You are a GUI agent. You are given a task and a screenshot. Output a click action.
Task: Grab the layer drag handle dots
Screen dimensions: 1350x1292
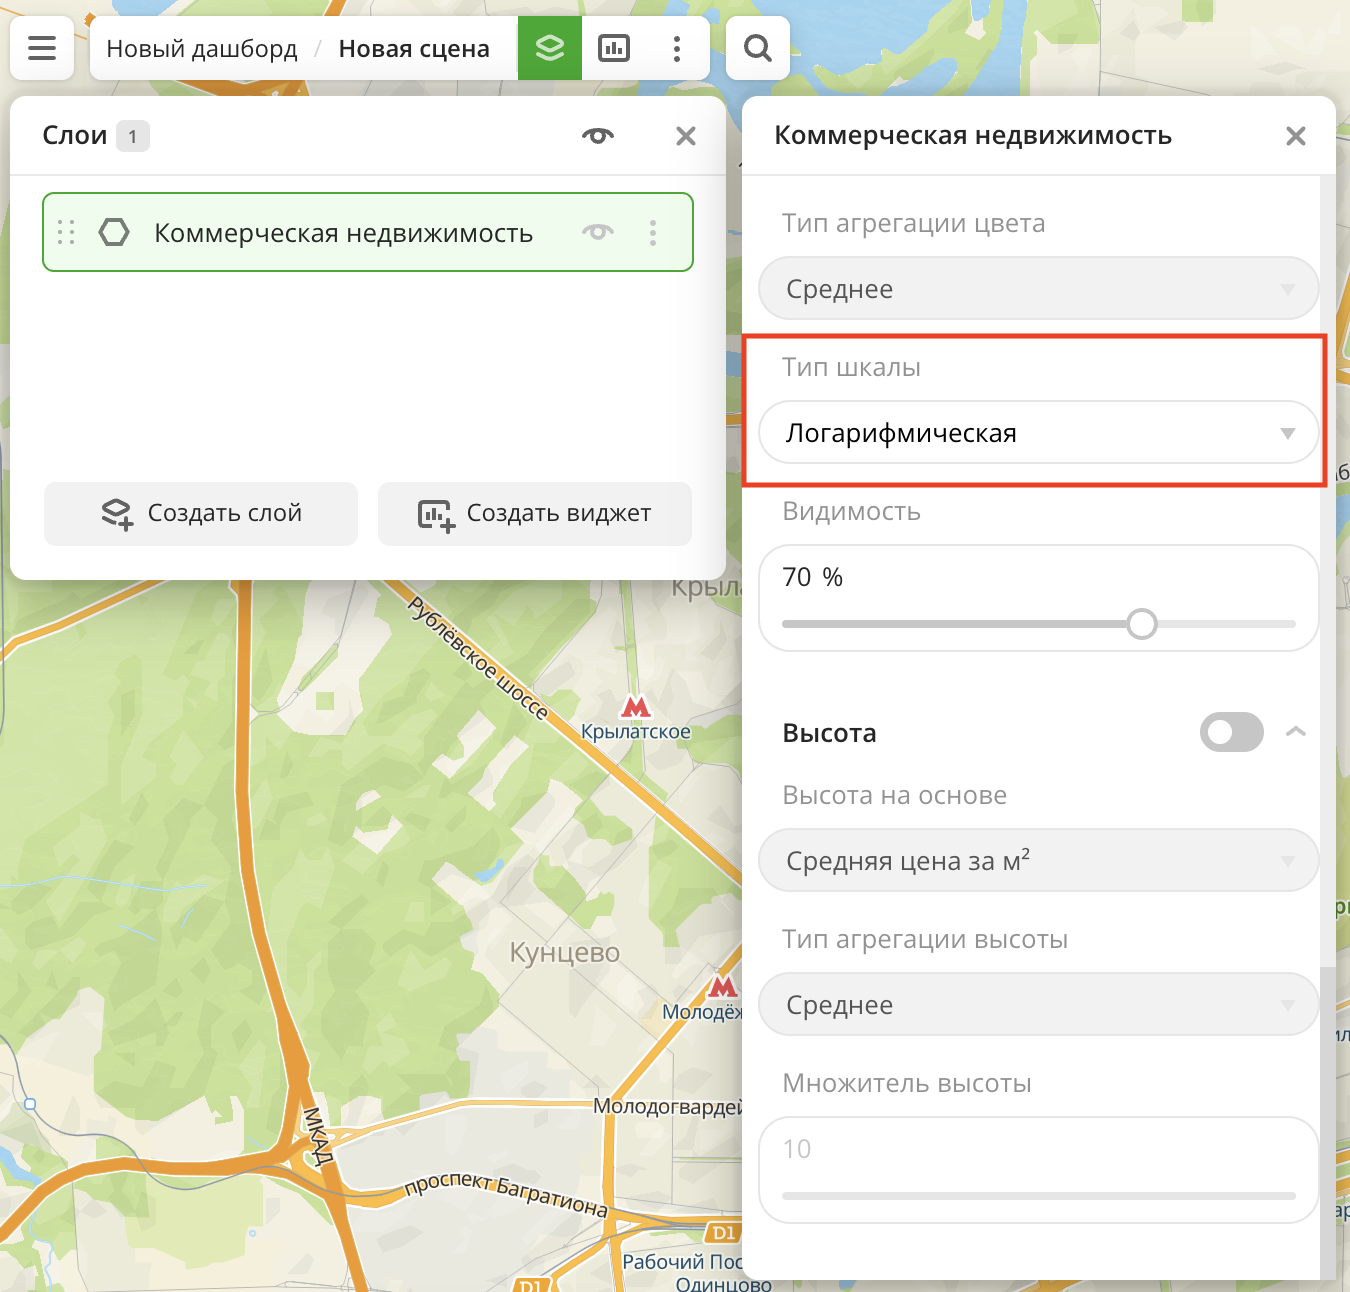click(66, 233)
